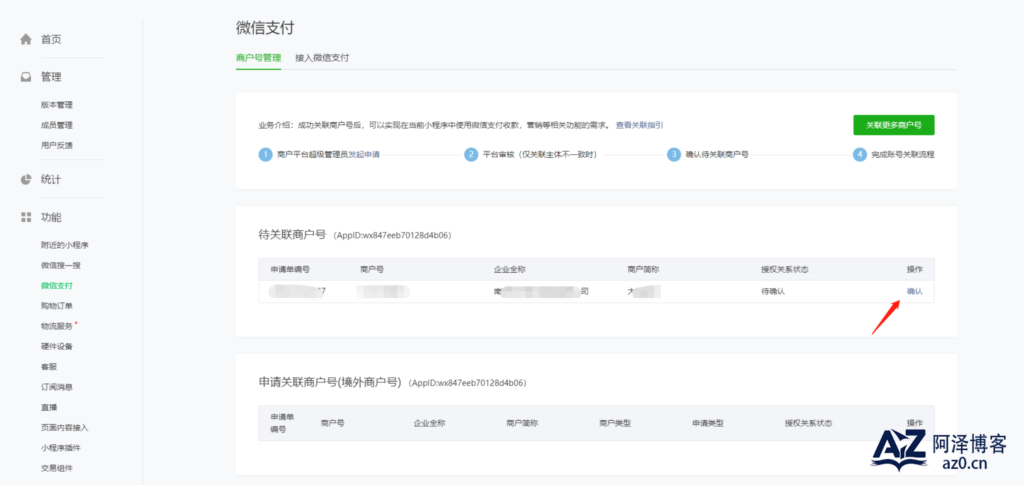Click the 确认待关联商户号 step 3 label
The width and height of the screenshot is (1024, 485).
click(716, 155)
